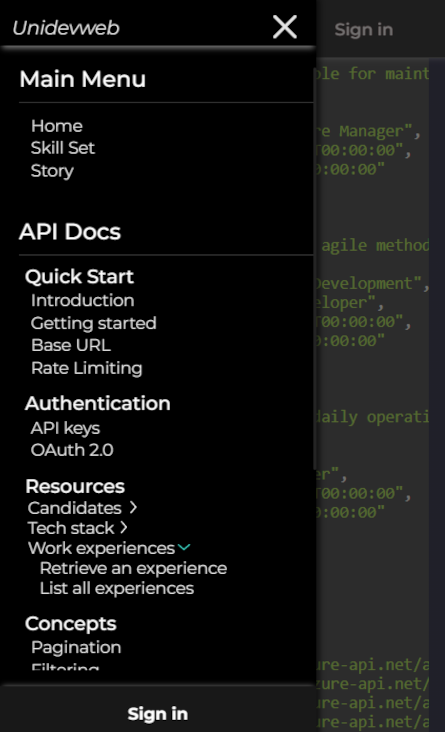Open the Base URL page
445x732 pixels.
tap(71, 345)
